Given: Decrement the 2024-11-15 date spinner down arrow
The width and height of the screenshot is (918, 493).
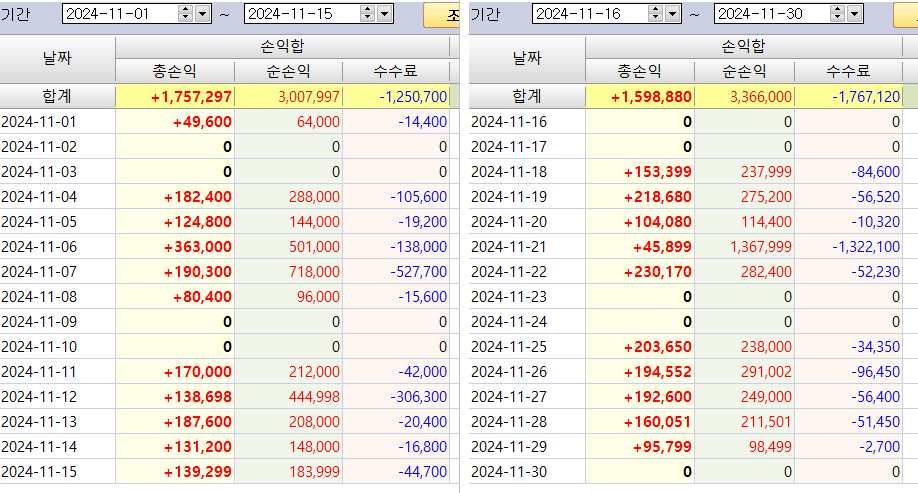Looking at the screenshot, I should pos(368,18).
